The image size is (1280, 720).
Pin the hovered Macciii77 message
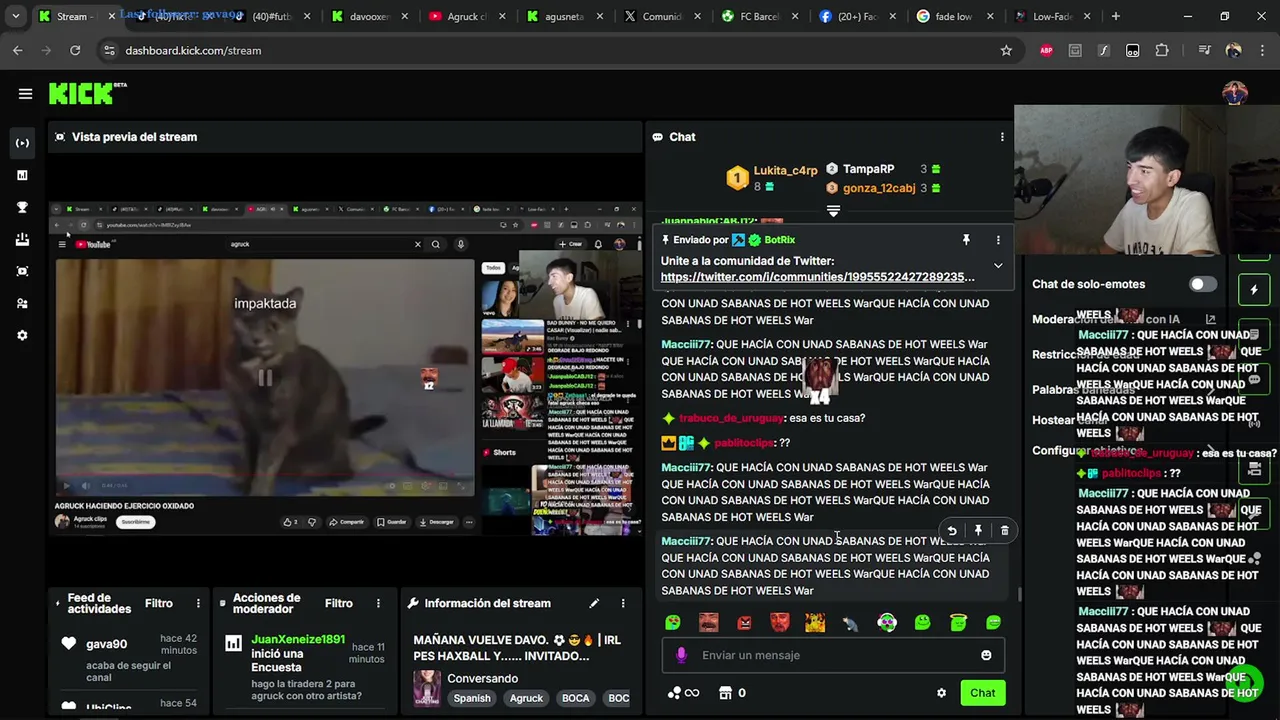click(x=978, y=531)
